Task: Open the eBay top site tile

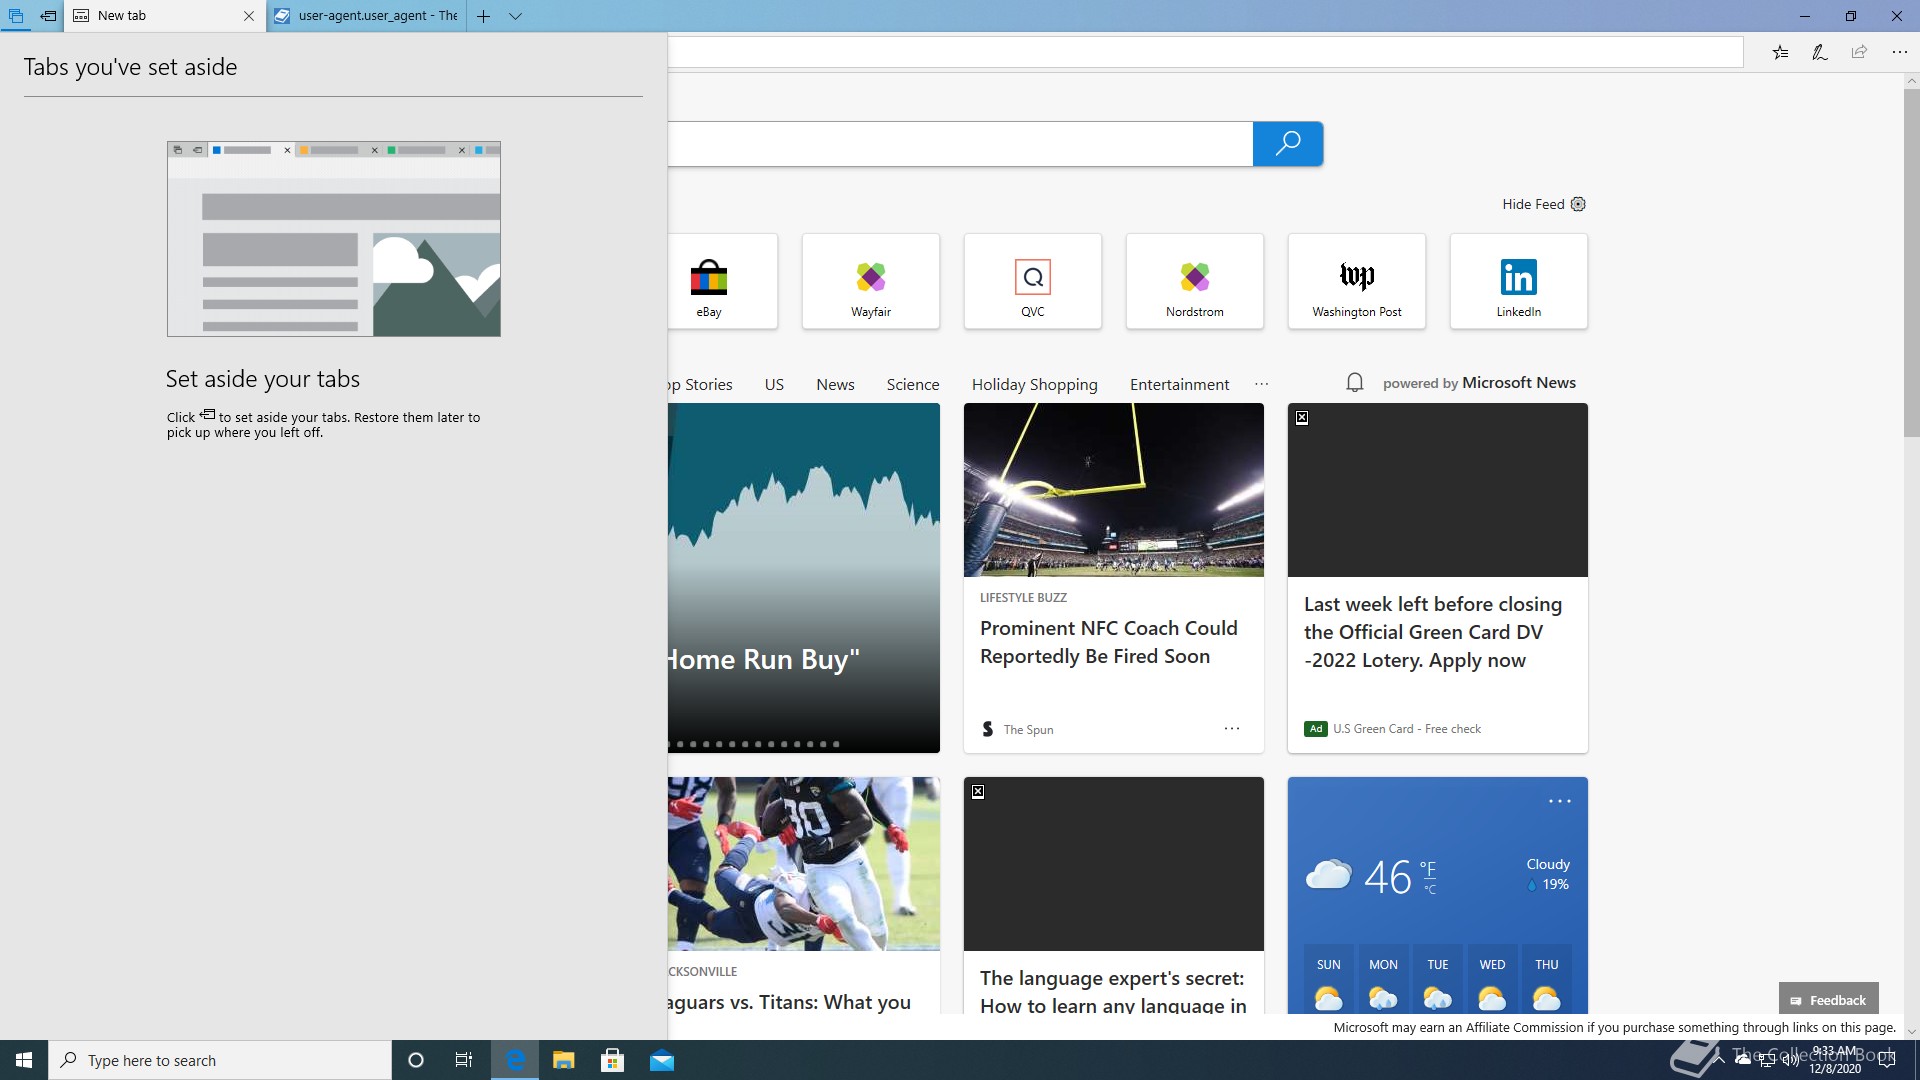Action: [x=722, y=281]
